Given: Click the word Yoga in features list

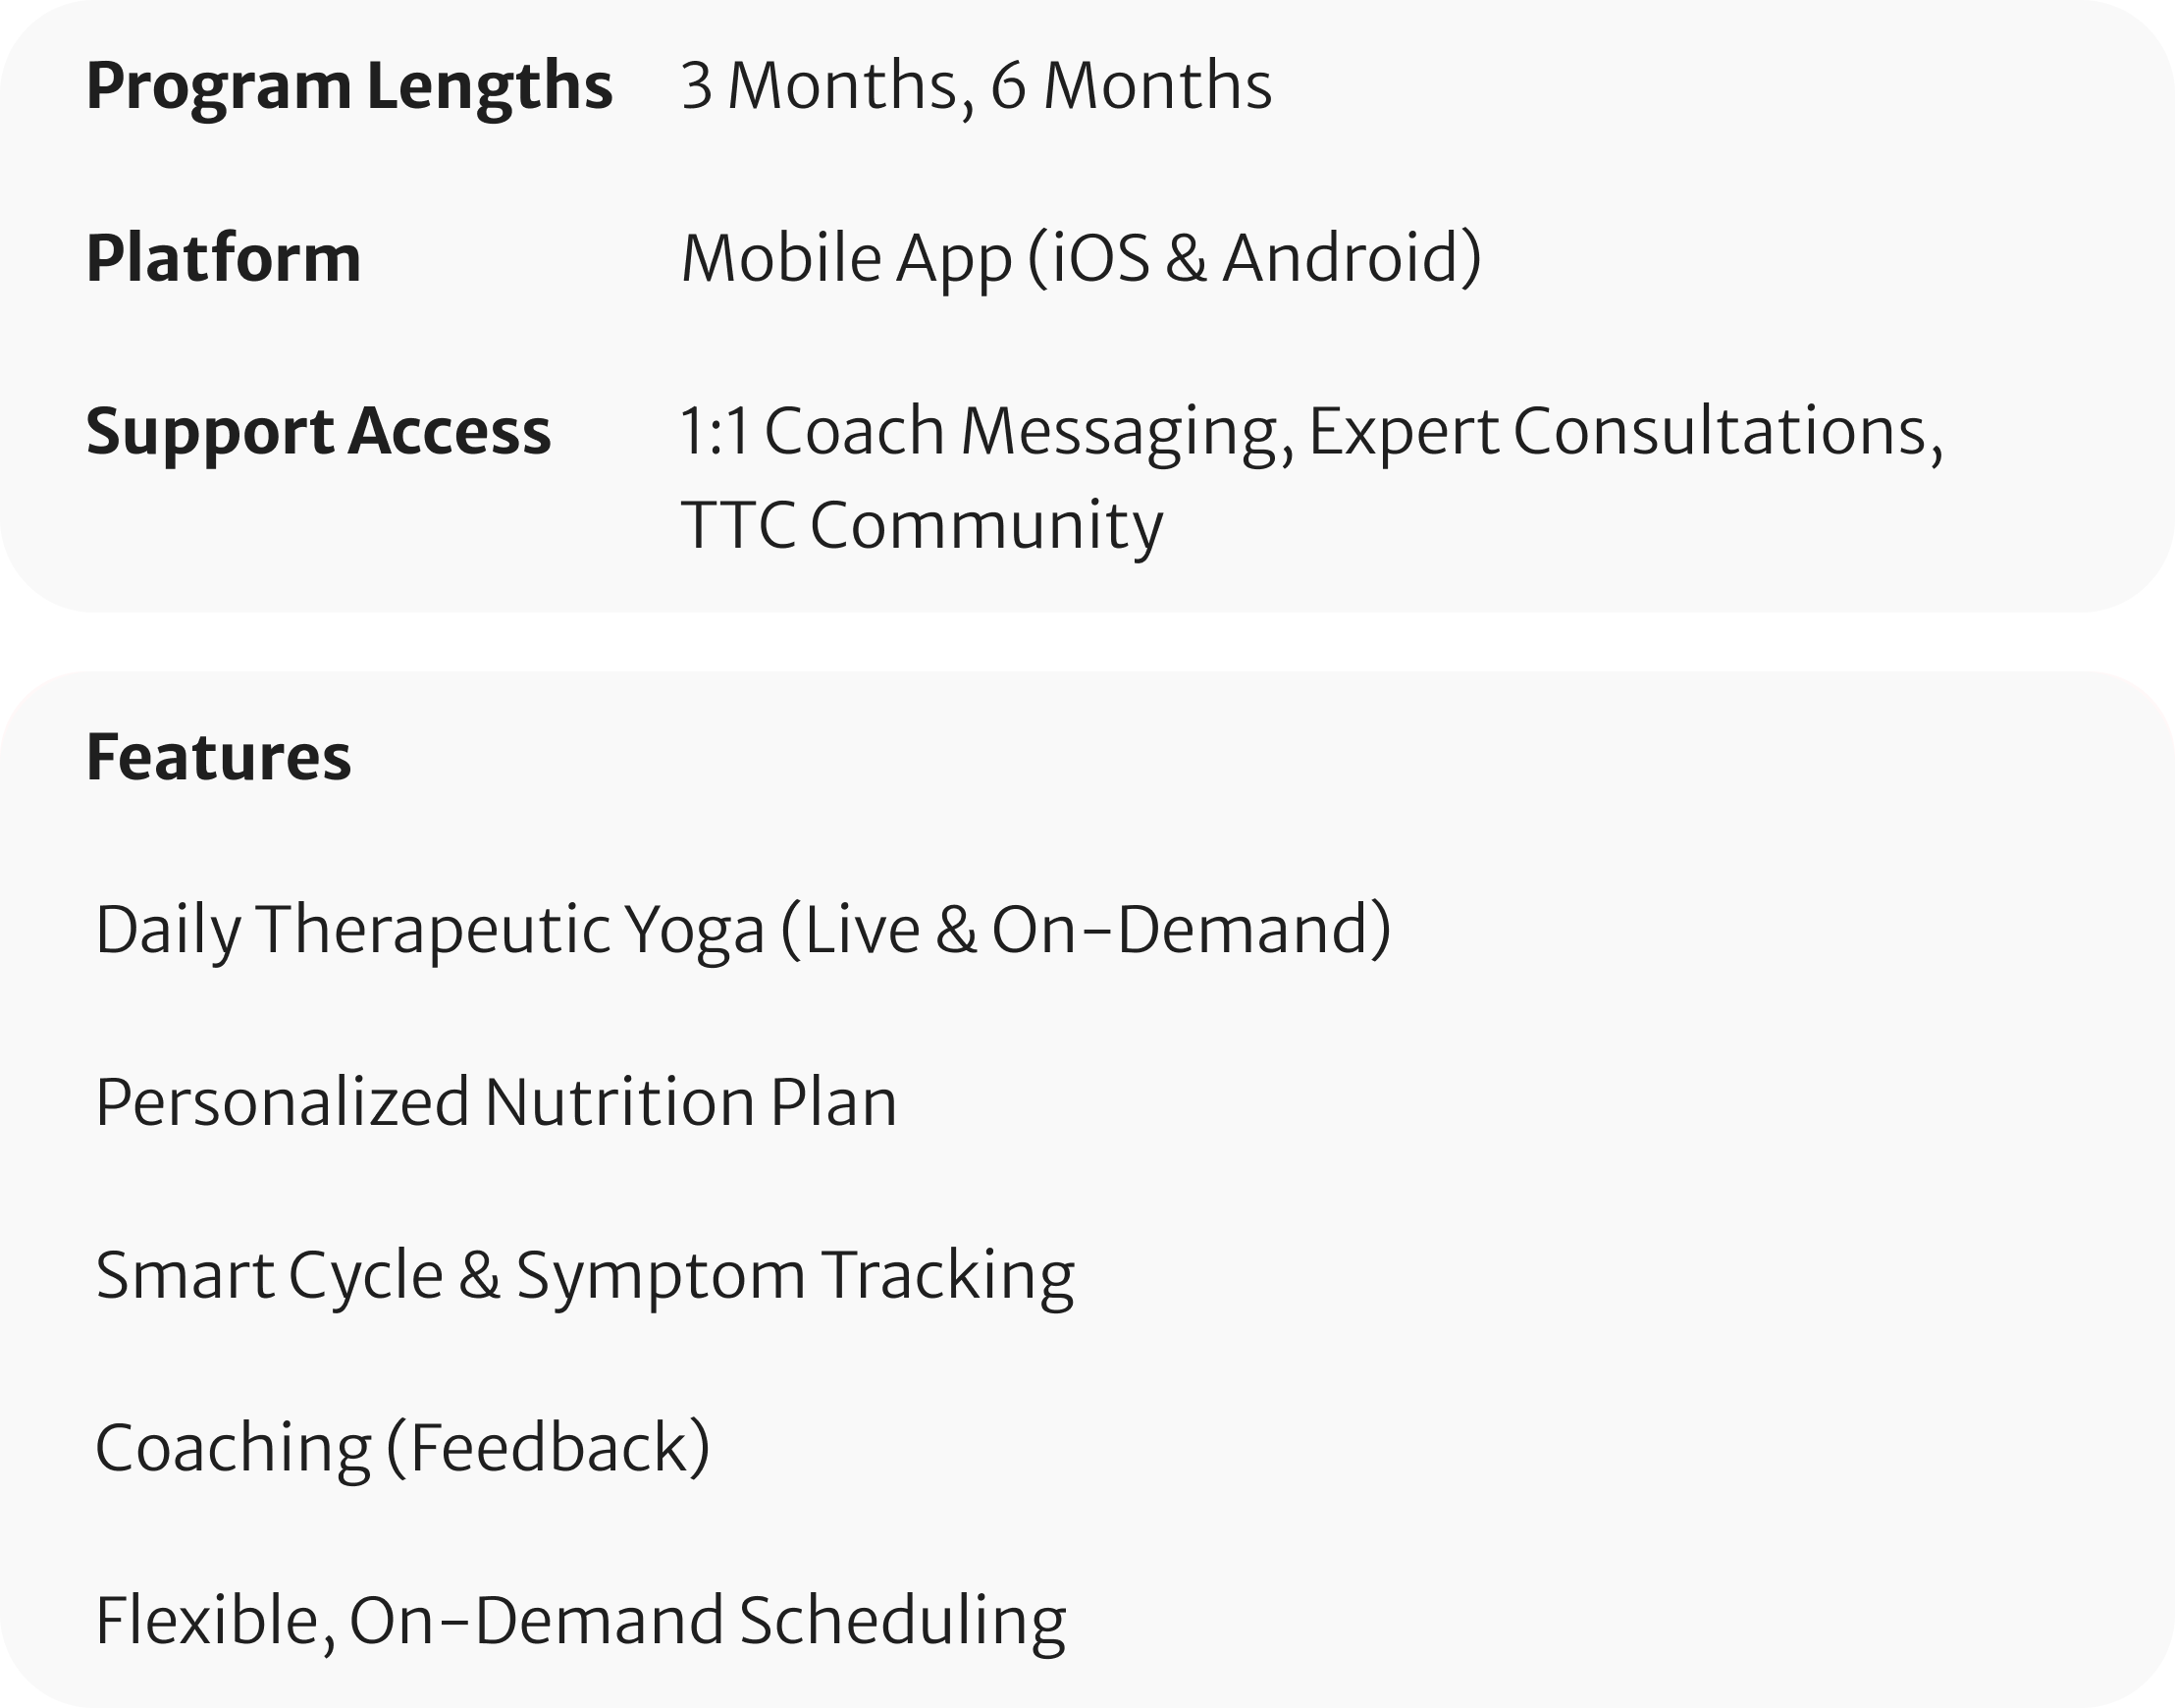Looking at the screenshot, I should point(694,931).
